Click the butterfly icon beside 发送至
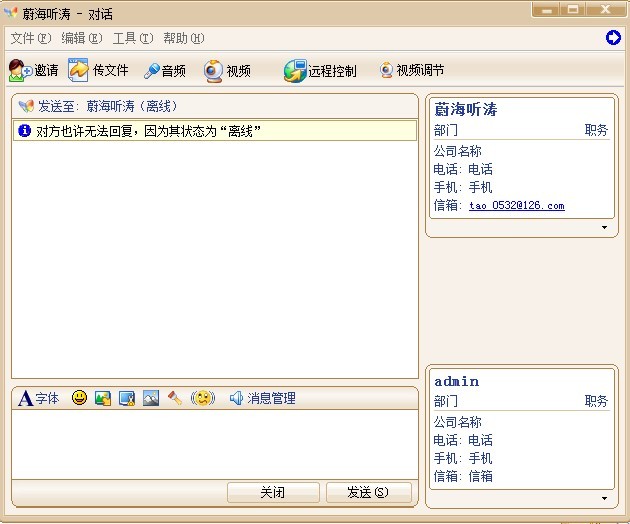 (27, 106)
